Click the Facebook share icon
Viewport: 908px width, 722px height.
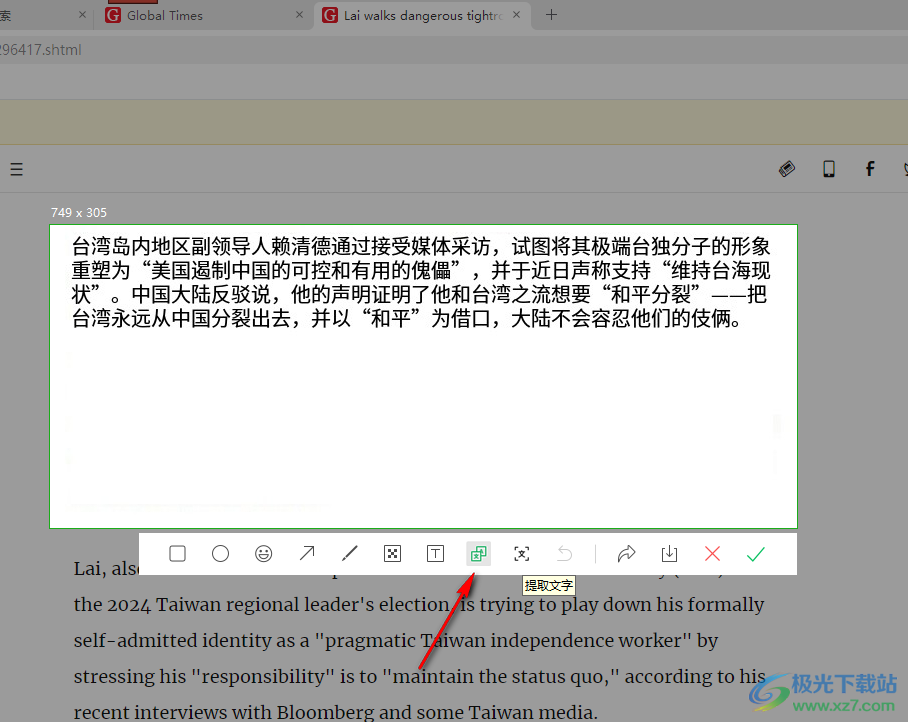click(869, 169)
